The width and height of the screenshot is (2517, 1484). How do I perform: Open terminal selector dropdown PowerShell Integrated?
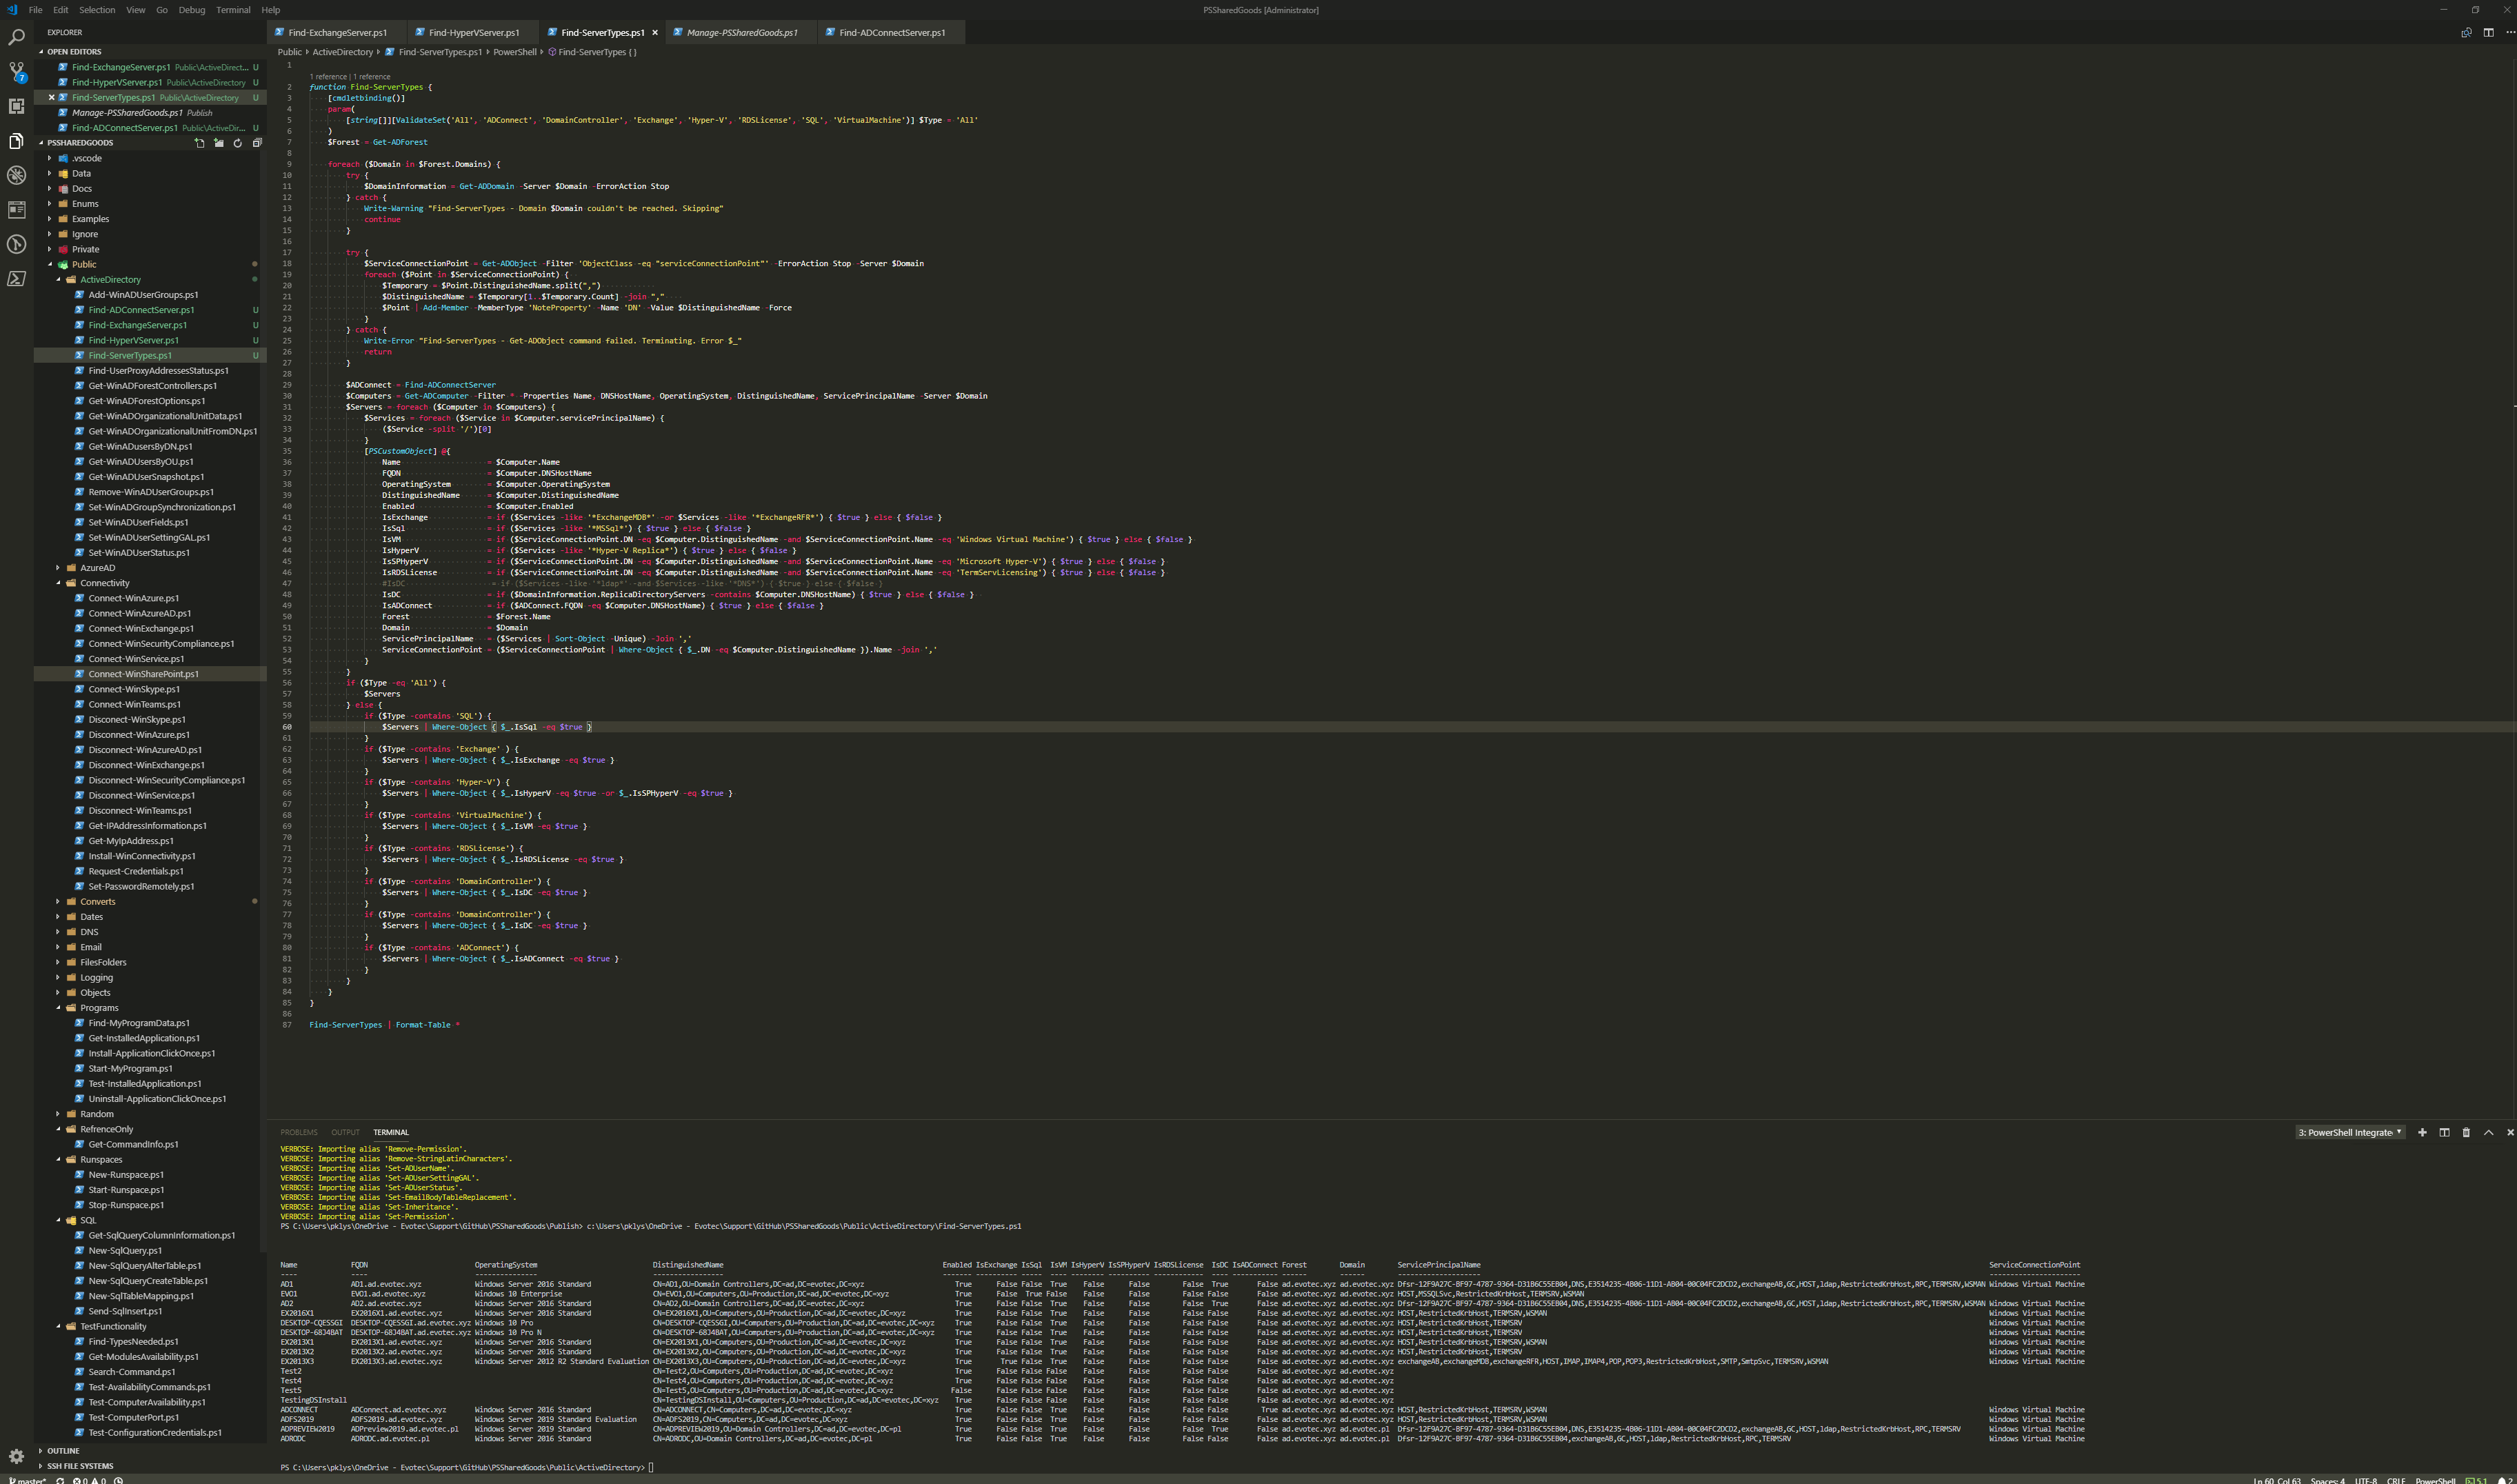(2349, 1132)
